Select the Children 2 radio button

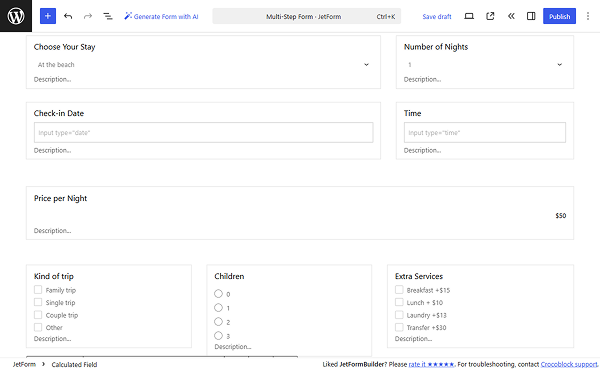point(218,321)
